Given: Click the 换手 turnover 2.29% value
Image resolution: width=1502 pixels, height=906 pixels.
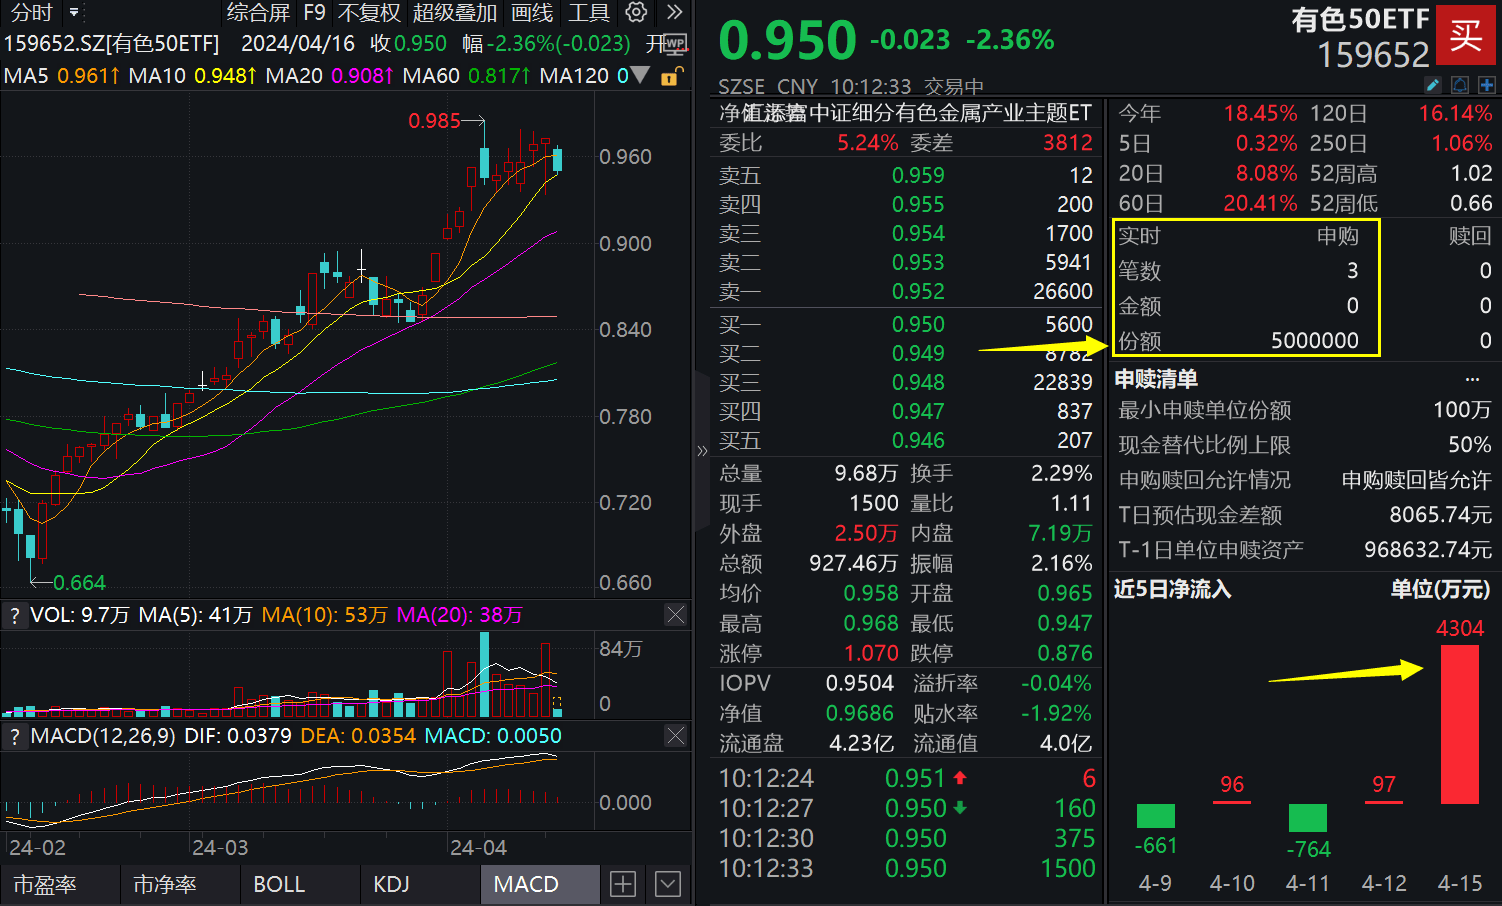Looking at the screenshot, I should pyautogui.click(x=1062, y=473).
